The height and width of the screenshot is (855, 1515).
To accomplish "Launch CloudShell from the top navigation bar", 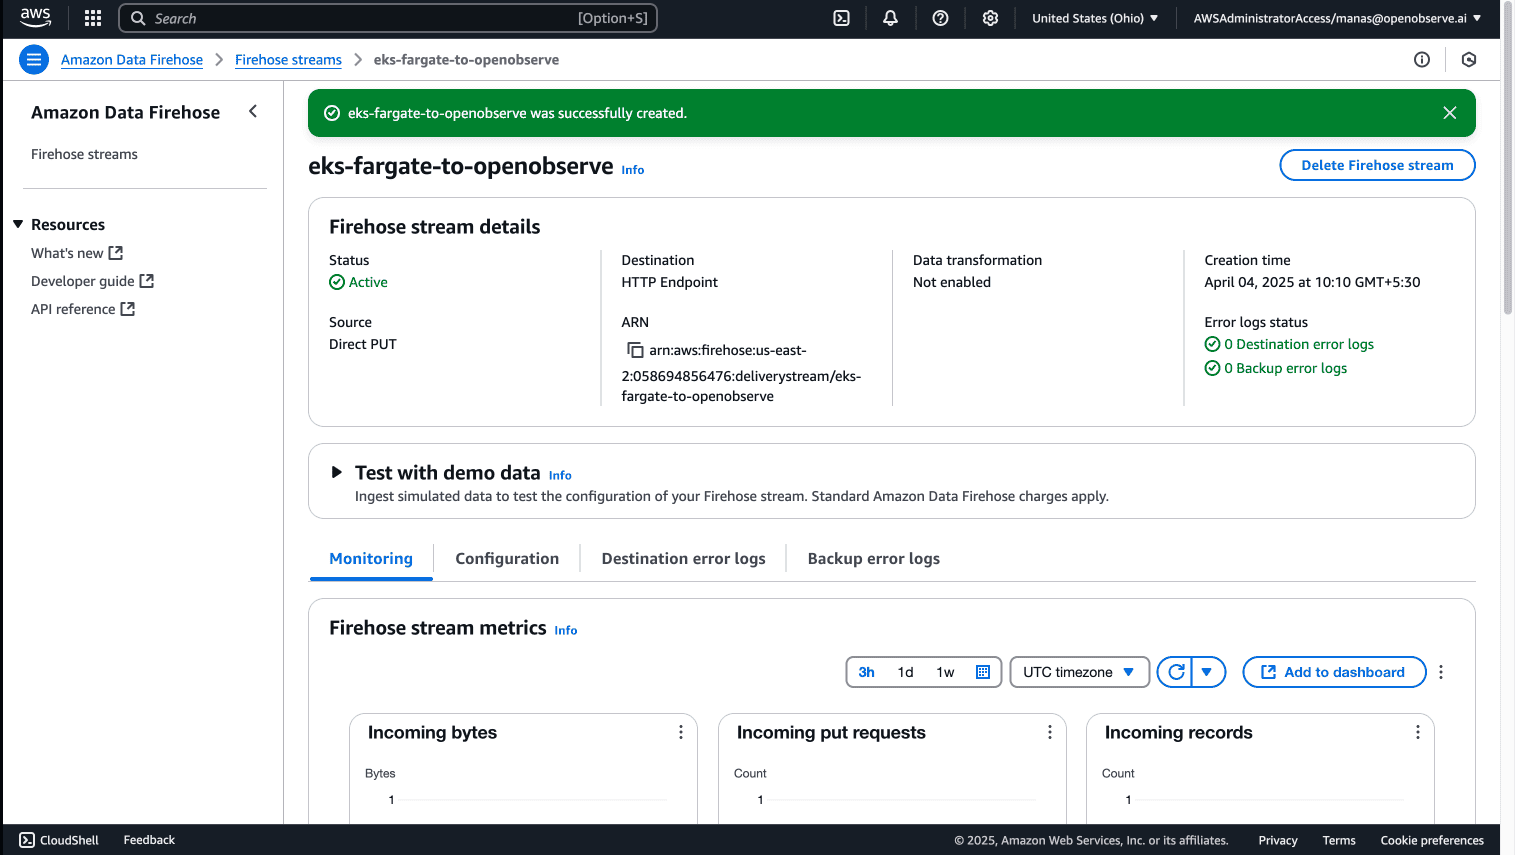I will pyautogui.click(x=841, y=18).
